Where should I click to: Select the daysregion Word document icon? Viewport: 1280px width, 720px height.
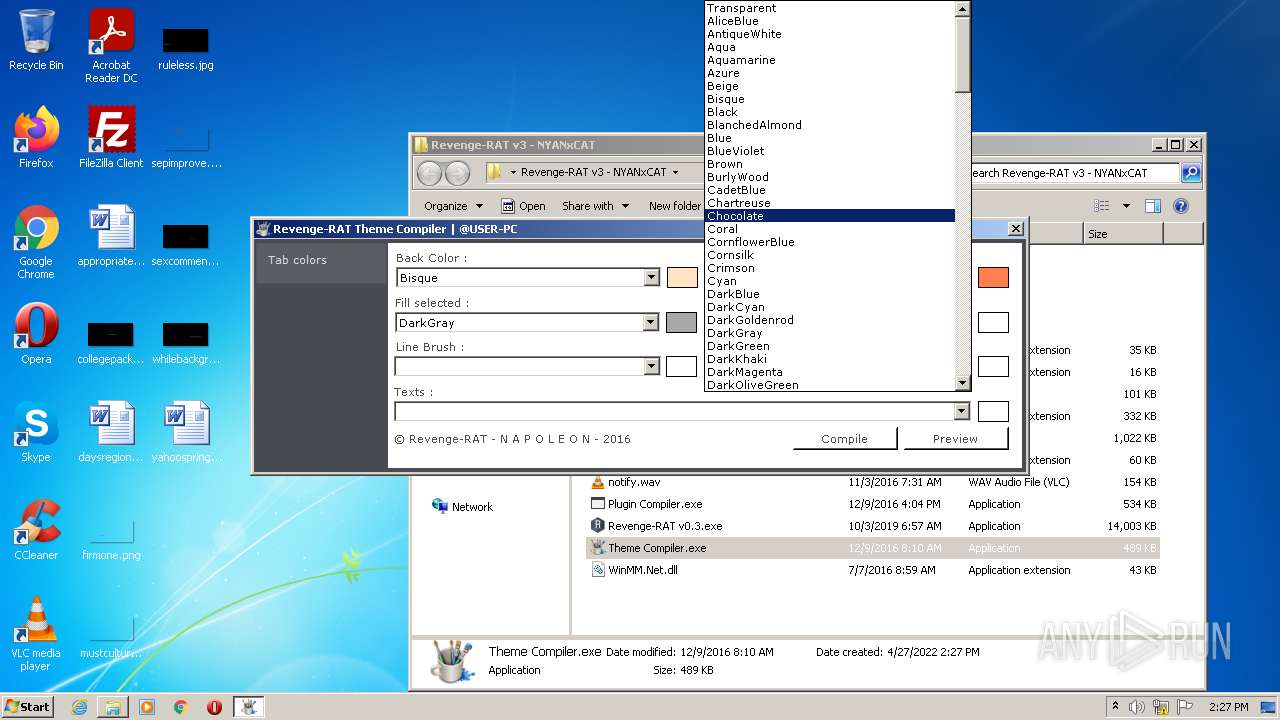click(x=111, y=432)
